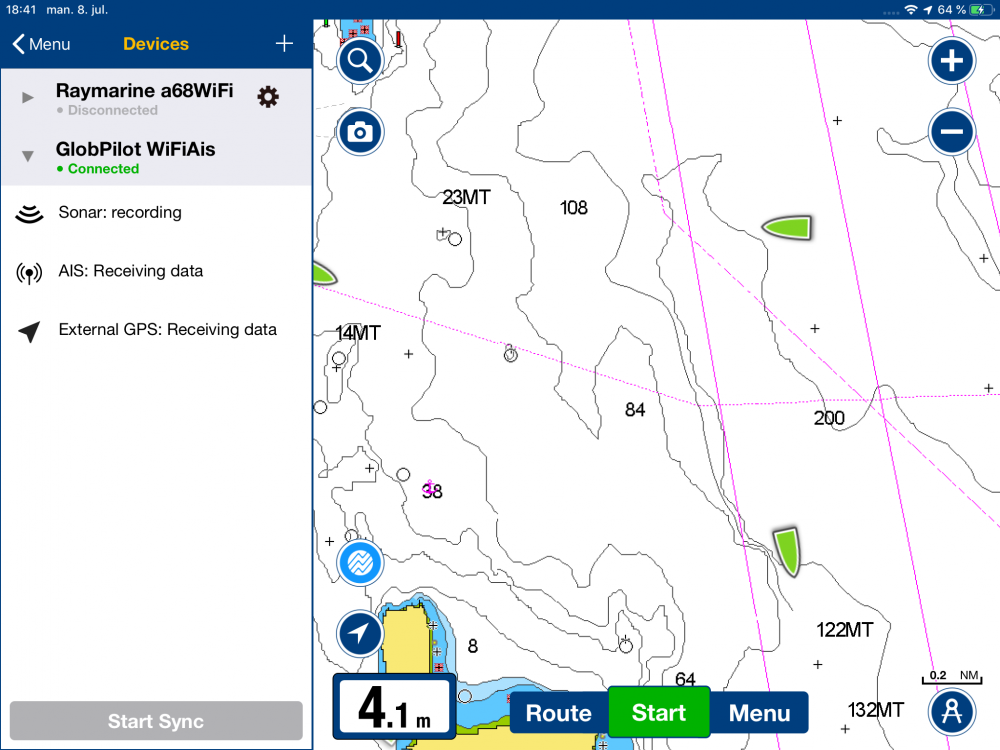This screenshot has width=1000, height=750.
Task: Select the Raymarine a68WiFi device name
Action: point(145,91)
